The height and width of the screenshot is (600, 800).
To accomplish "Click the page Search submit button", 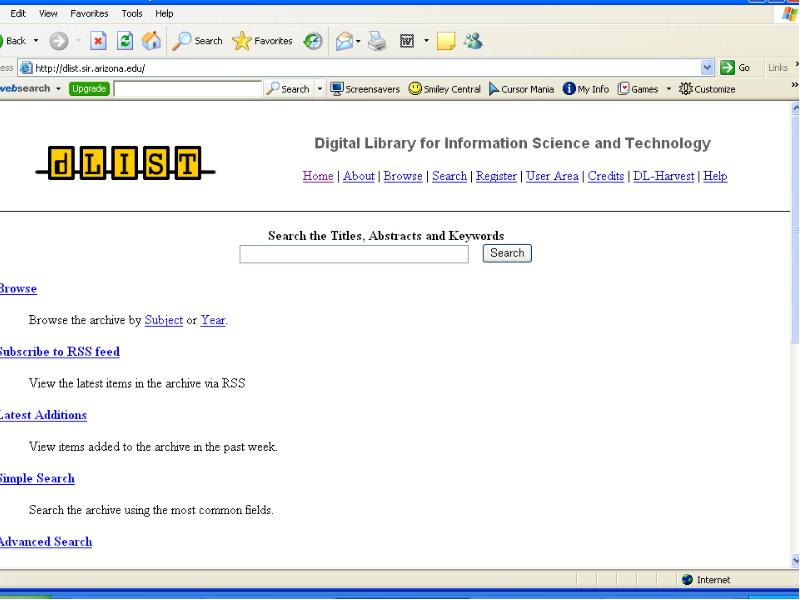I will [x=507, y=253].
